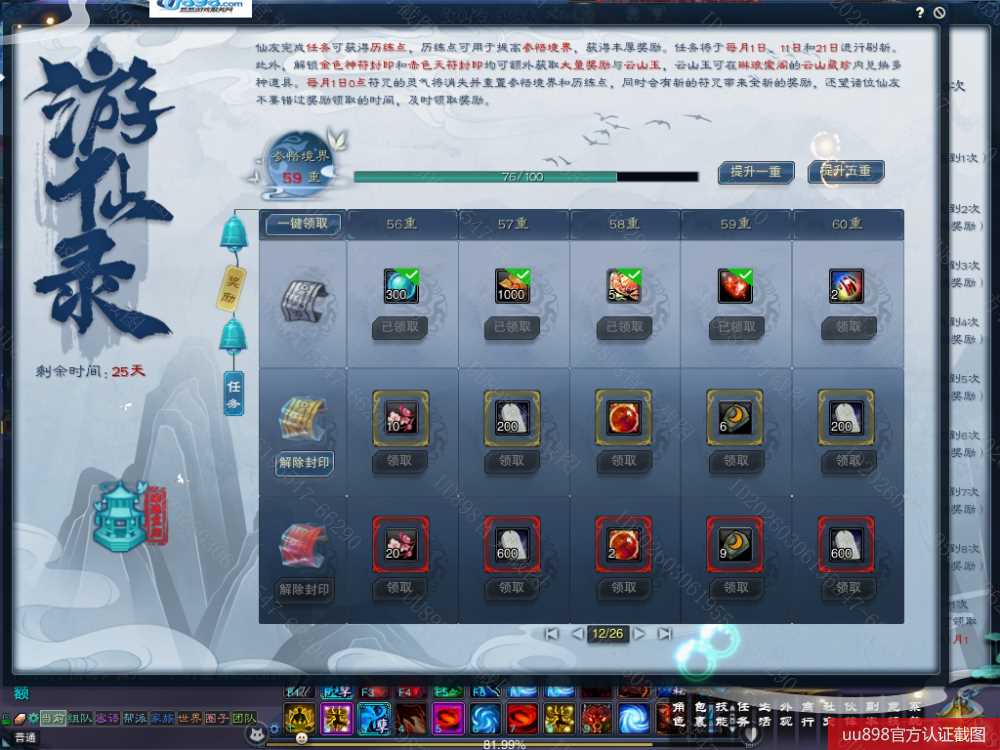Toggle the 帮派 chat channel filter
The width and height of the screenshot is (1000, 750).
[134, 718]
